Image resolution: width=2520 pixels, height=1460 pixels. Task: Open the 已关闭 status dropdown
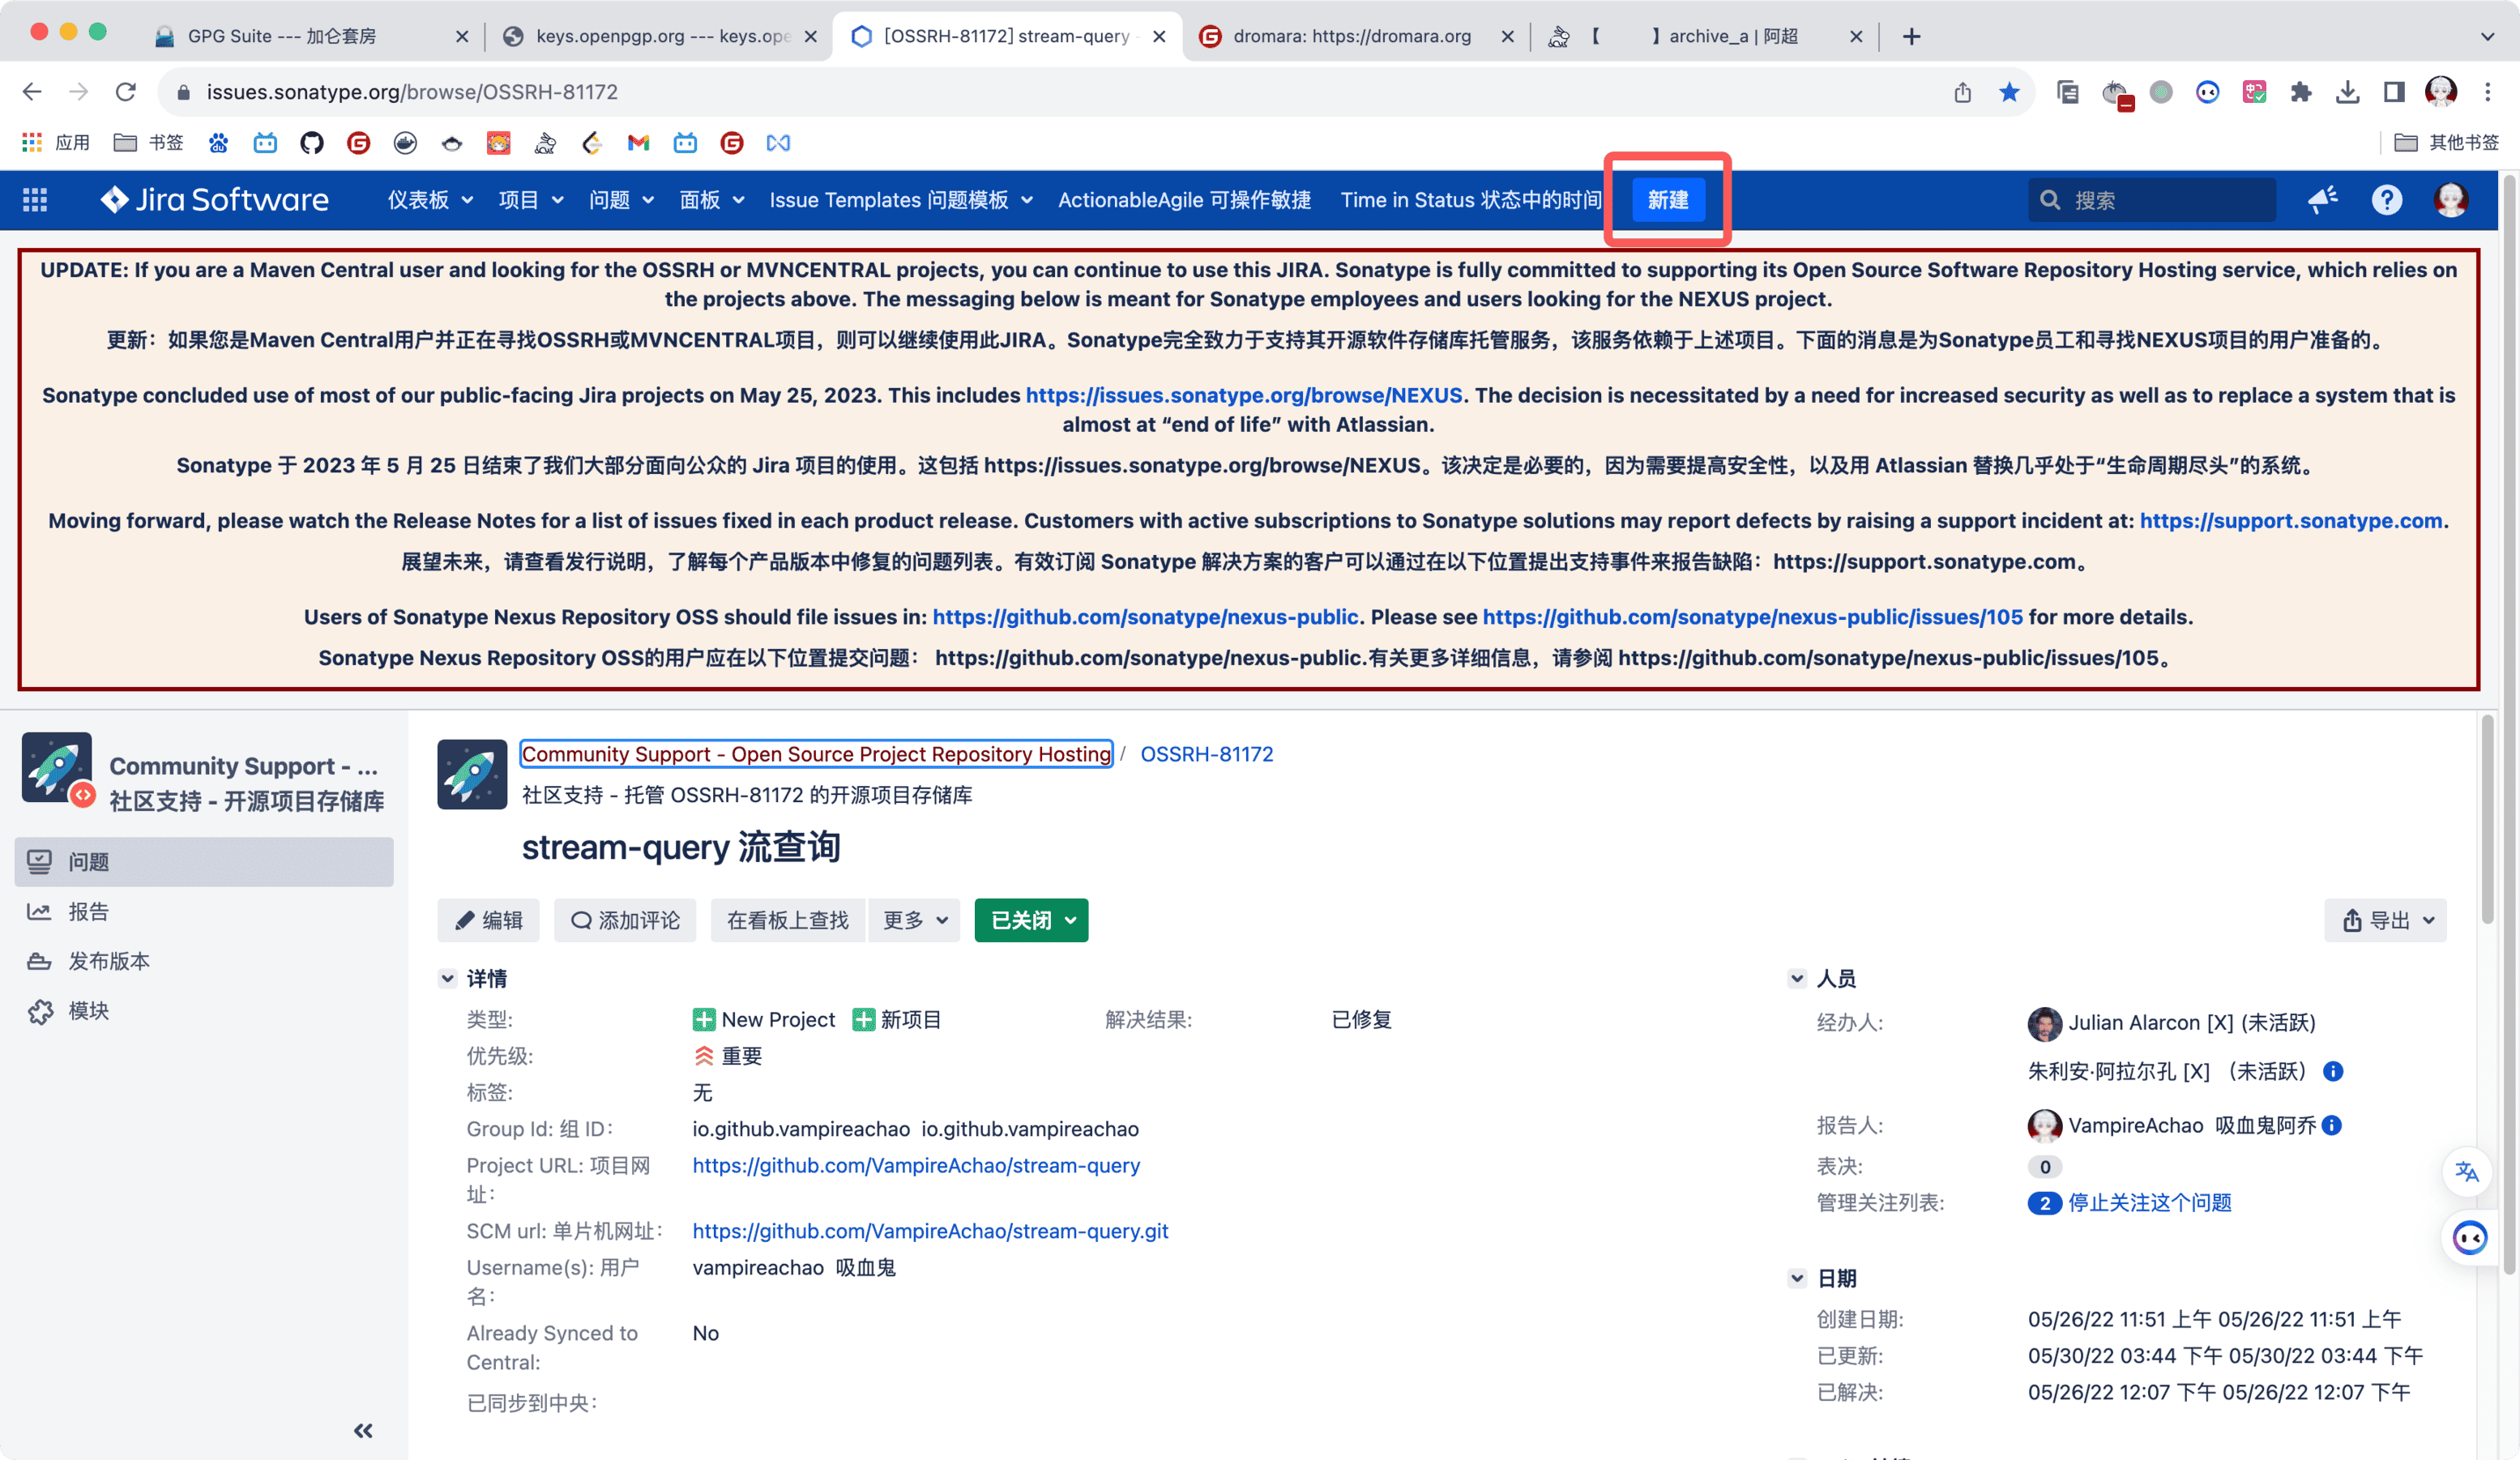click(1031, 920)
